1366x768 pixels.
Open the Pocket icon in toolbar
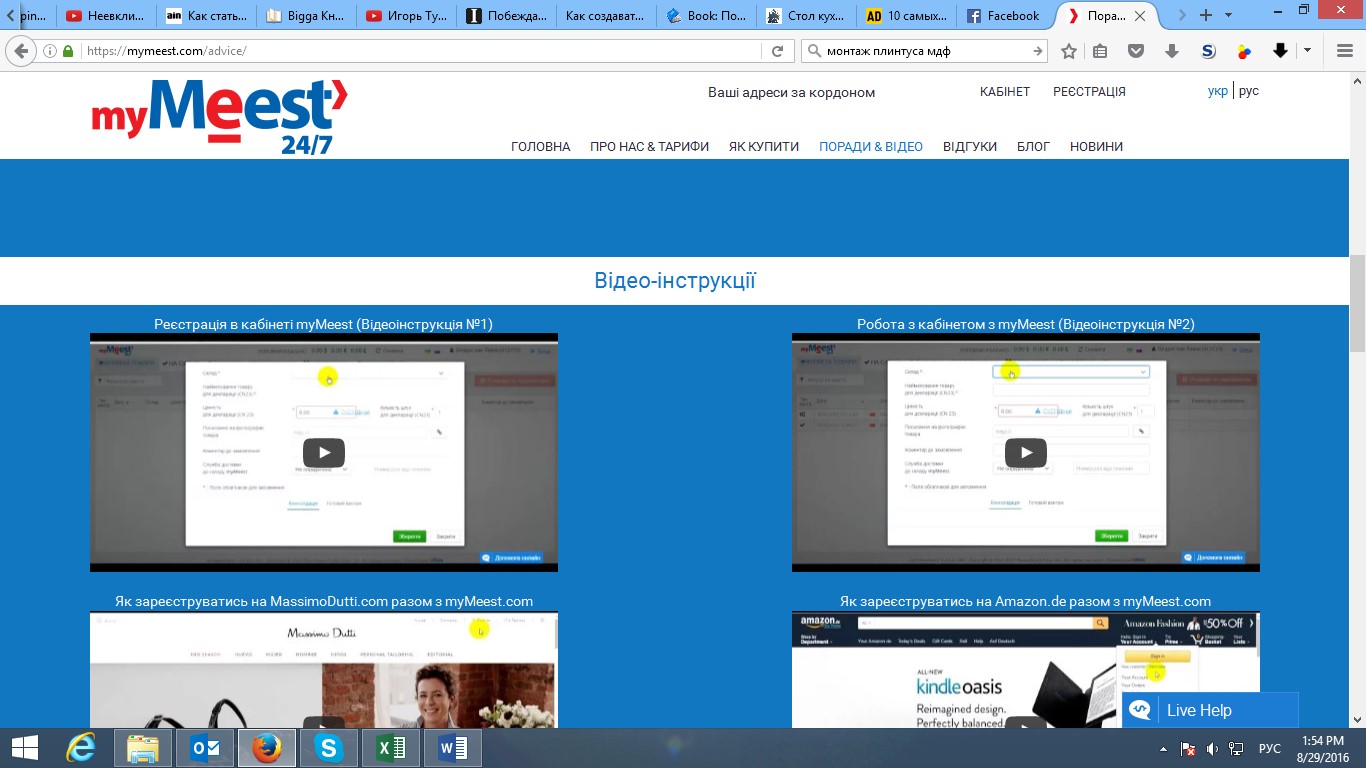point(1136,51)
